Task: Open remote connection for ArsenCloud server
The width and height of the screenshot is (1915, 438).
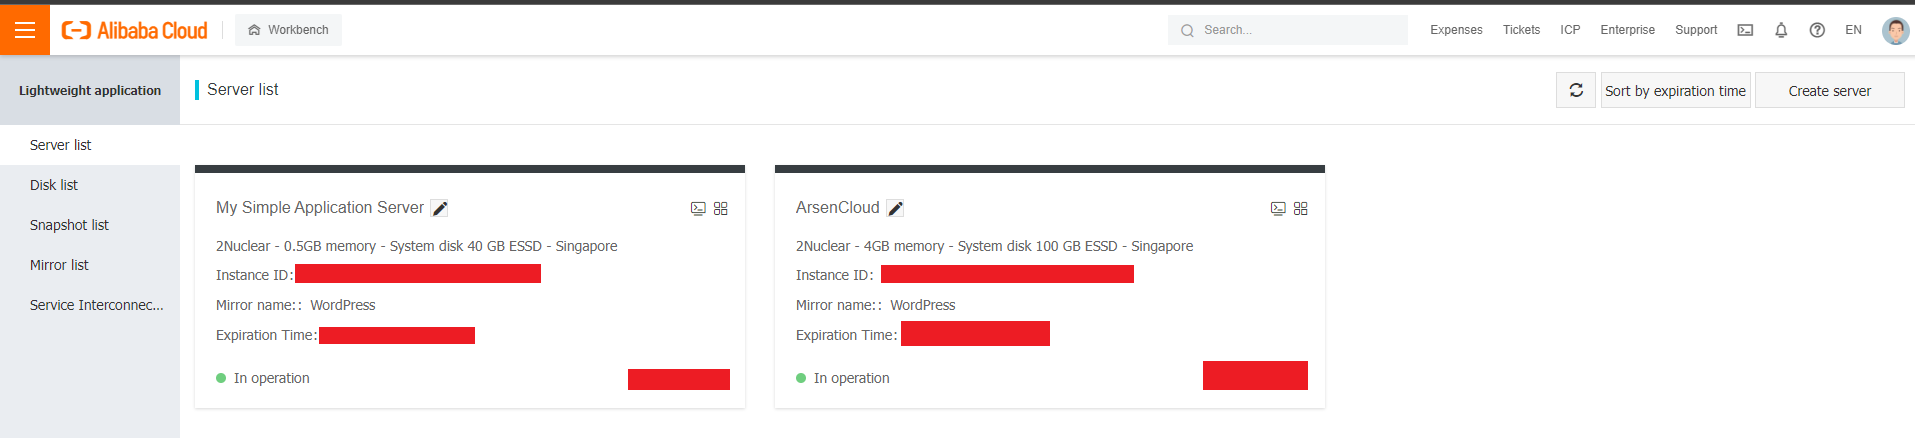Action: tap(1278, 209)
